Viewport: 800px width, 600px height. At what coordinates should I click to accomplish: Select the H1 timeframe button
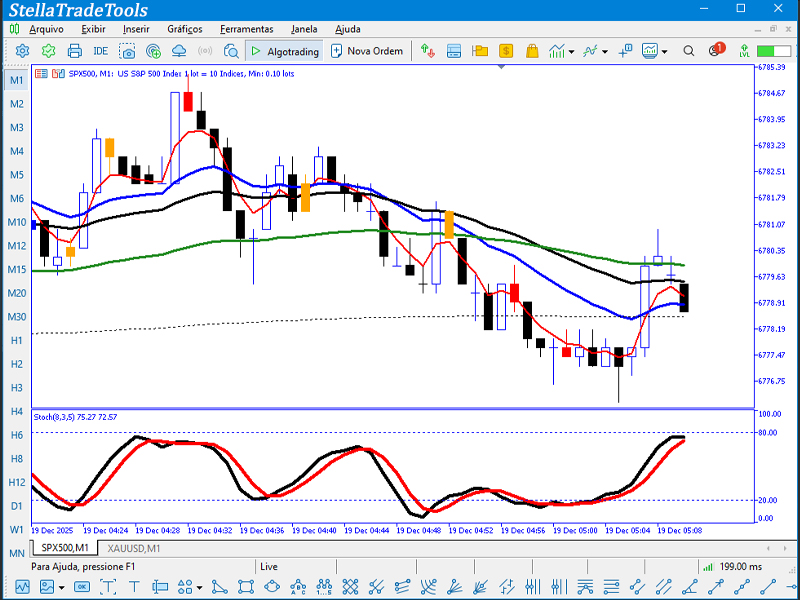(x=17, y=341)
